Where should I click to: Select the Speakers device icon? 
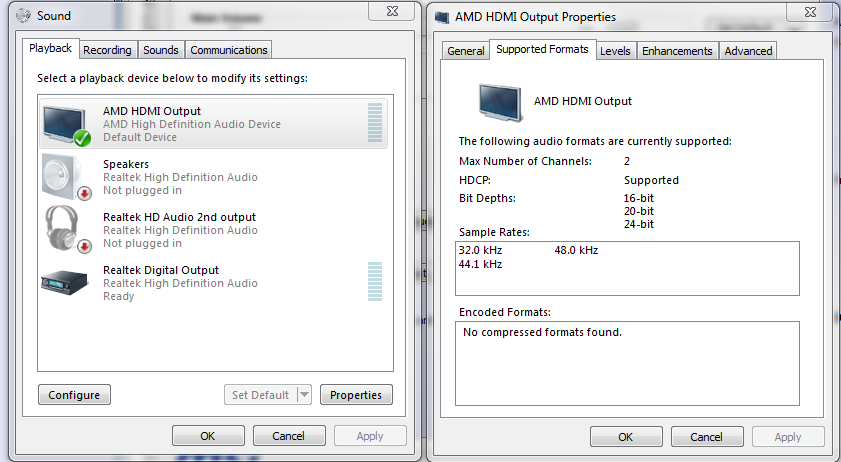tap(67, 177)
